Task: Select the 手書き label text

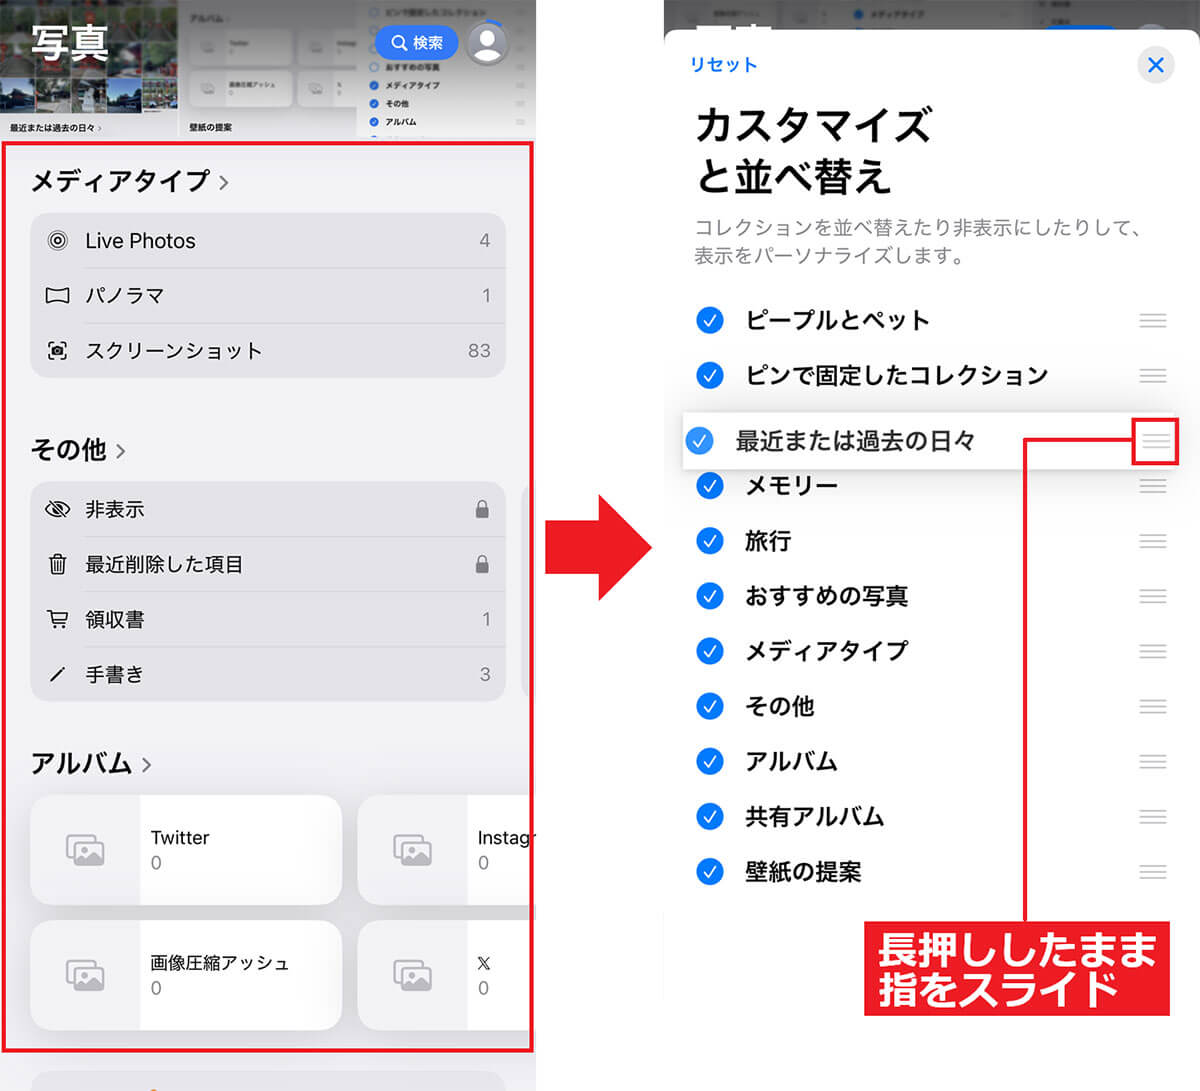Action: click(115, 675)
